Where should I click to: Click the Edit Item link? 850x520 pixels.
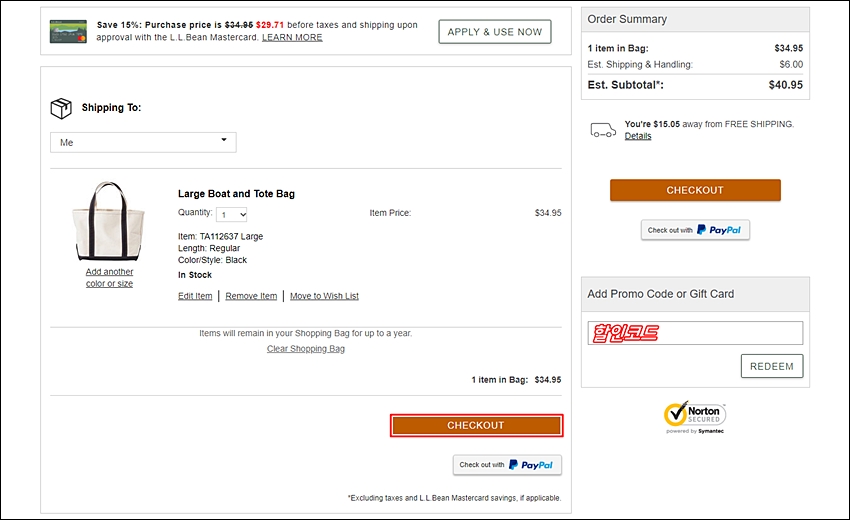click(x=195, y=296)
